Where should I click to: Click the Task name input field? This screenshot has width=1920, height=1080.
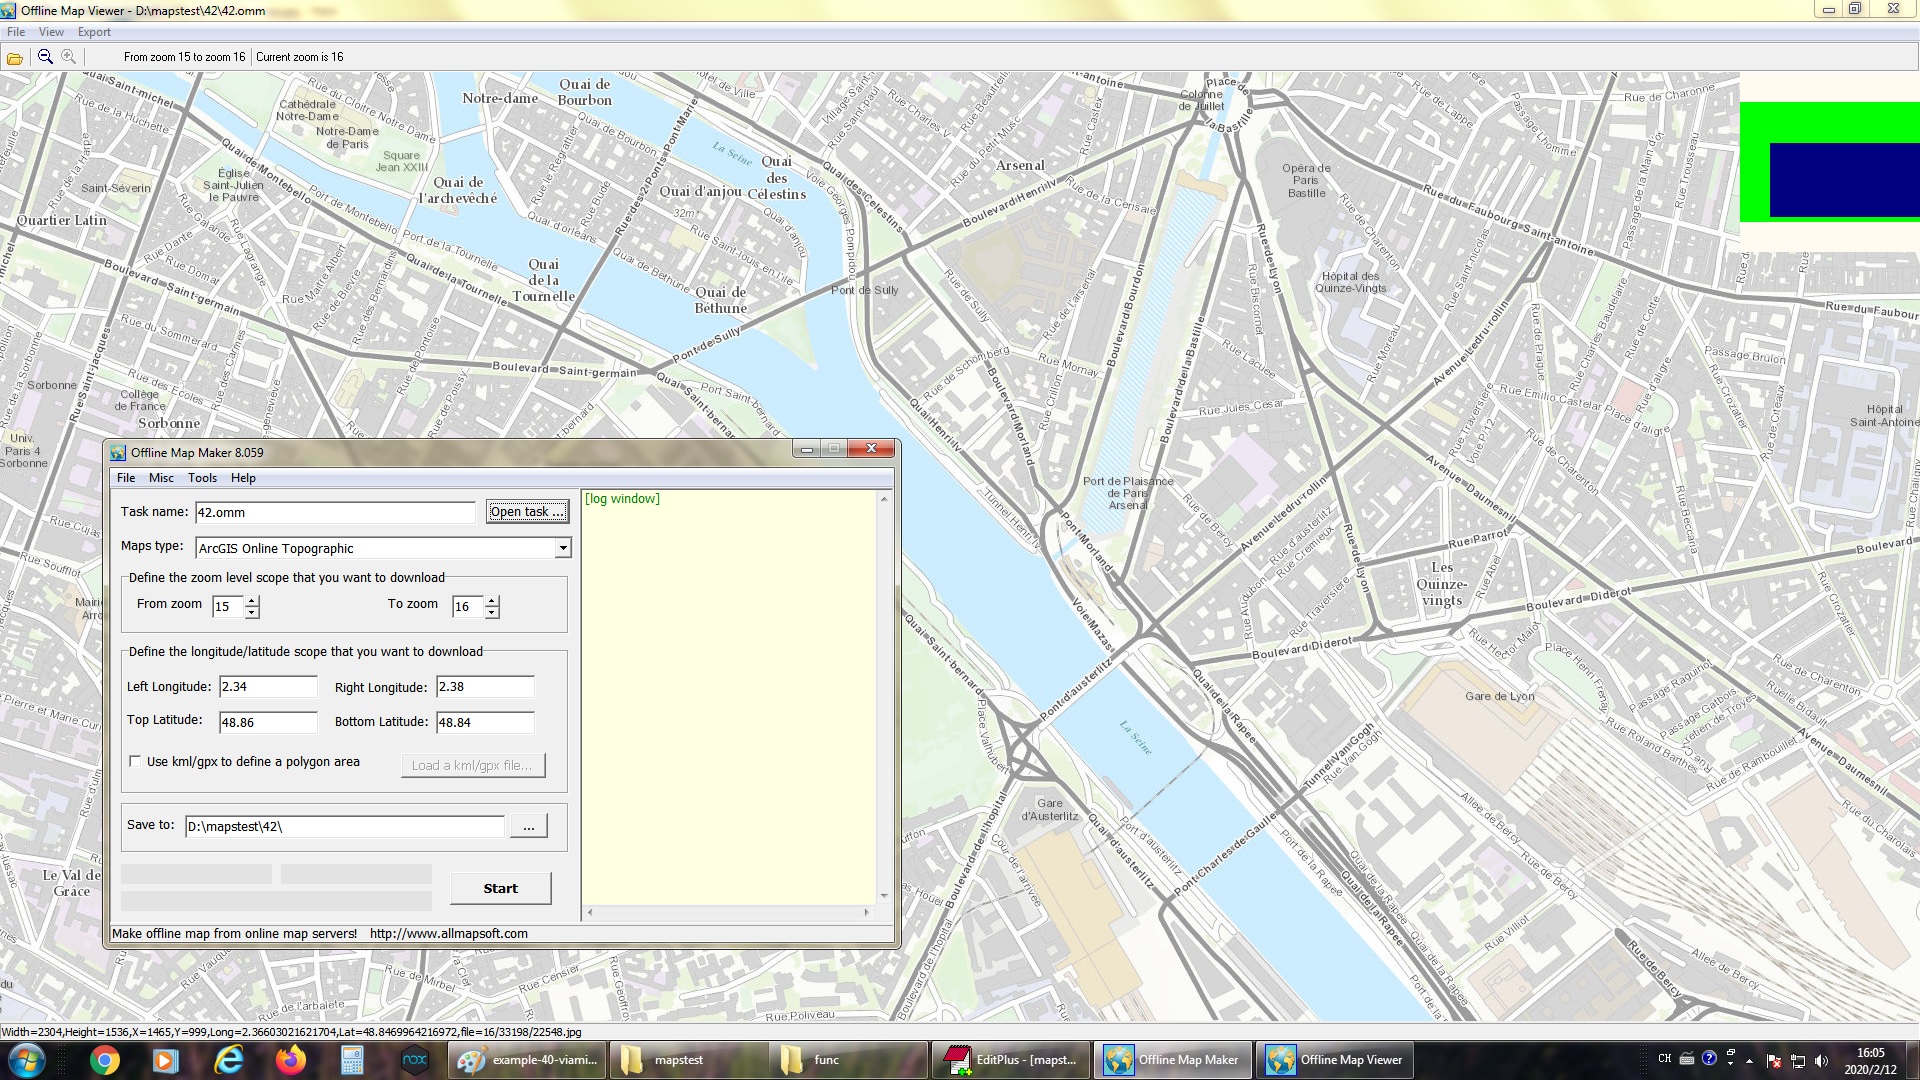(335, 513)
